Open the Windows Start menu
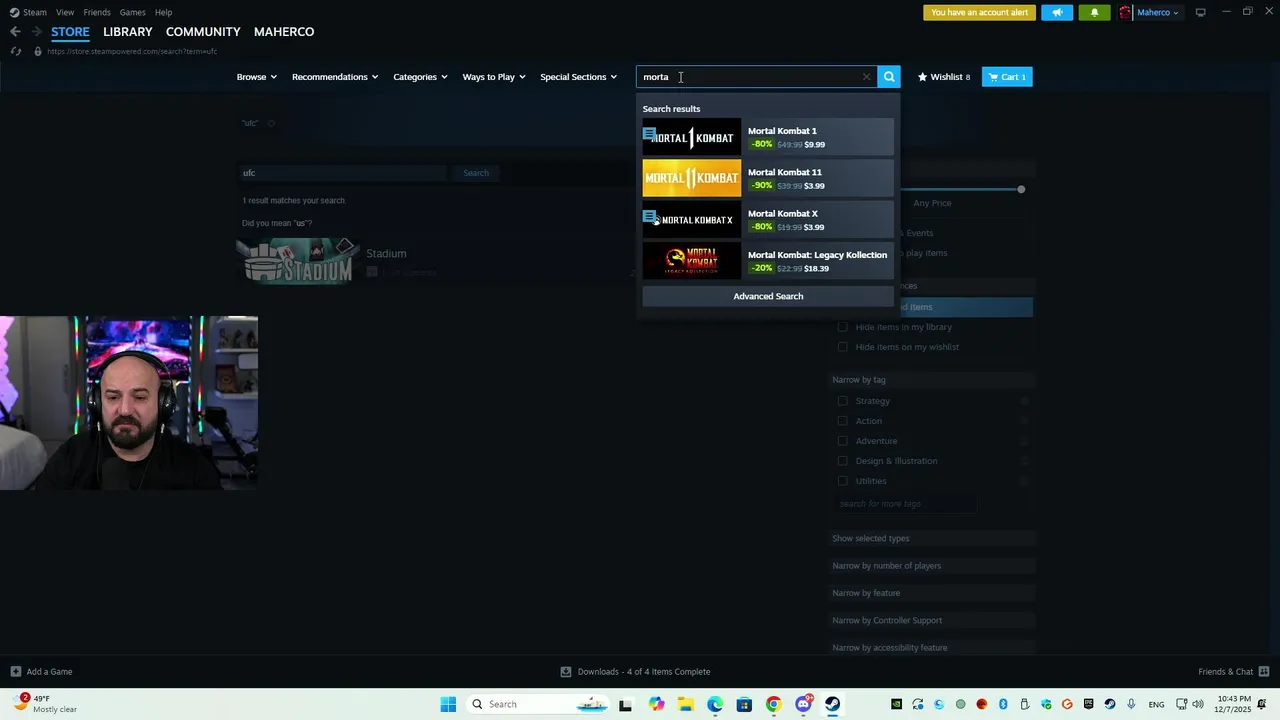The image size is (1280, 720). pos(448,704)
